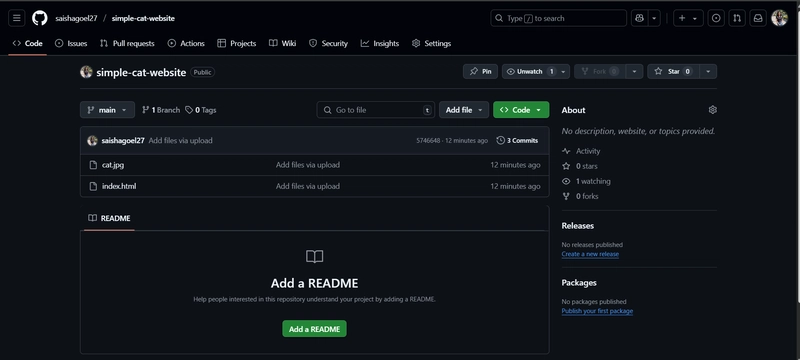Screen dimensions: 800x360
Task: Open the 0 stars link
Action: click(580, 166)
